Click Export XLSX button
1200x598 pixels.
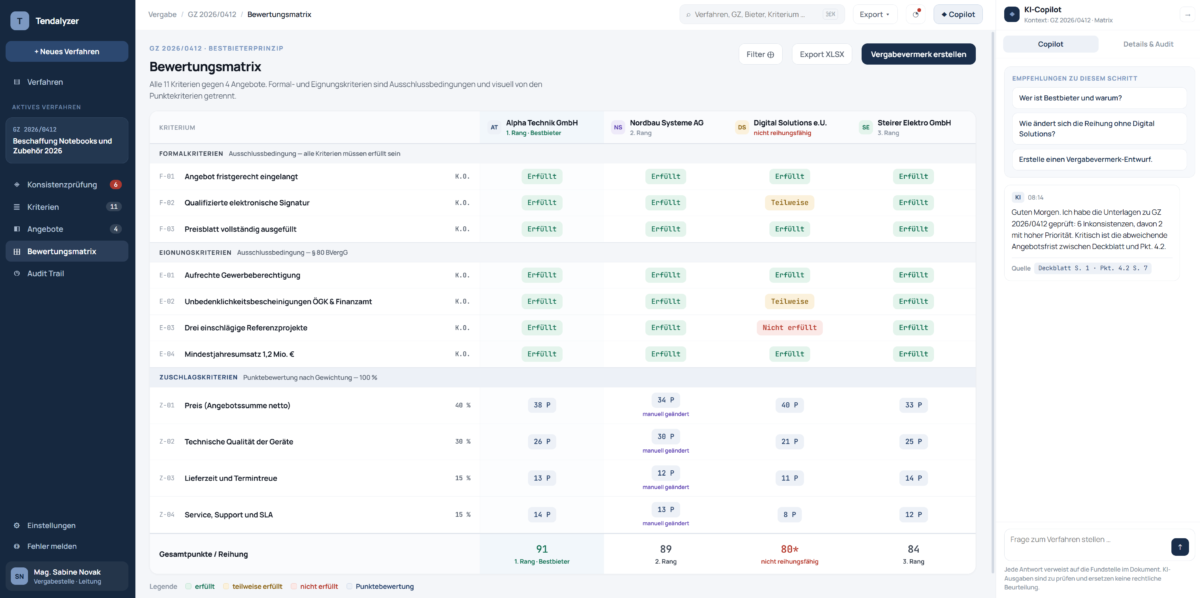pyautogui.click(x=822, y=54)
